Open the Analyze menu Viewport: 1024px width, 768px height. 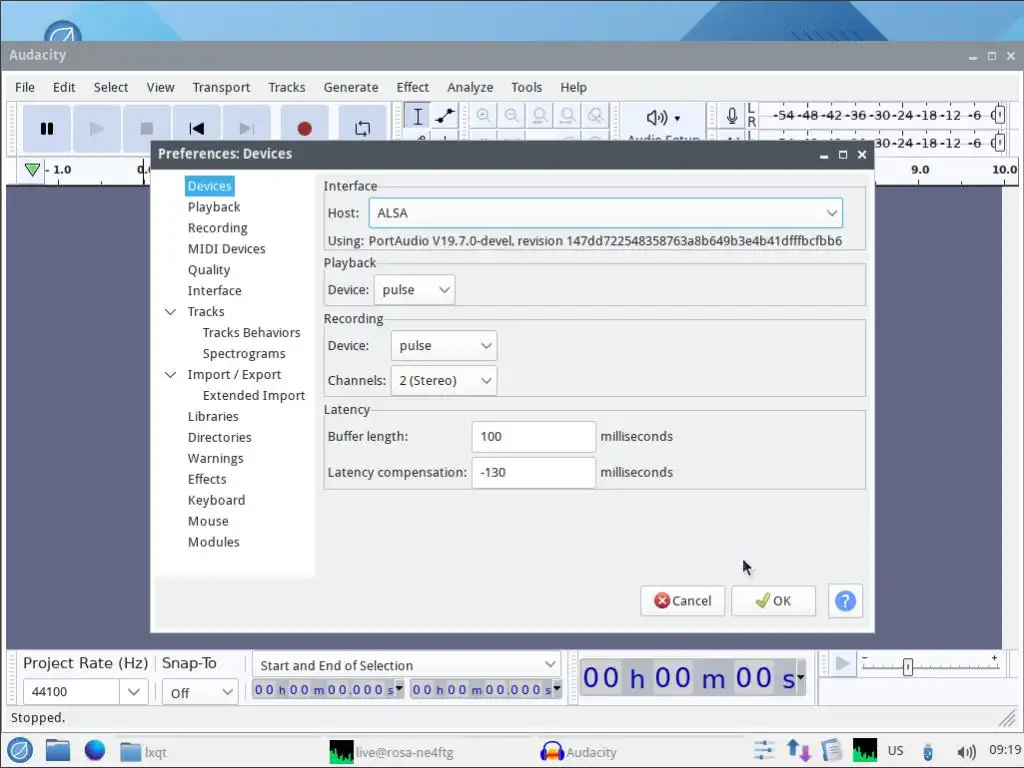coord(470,88)
